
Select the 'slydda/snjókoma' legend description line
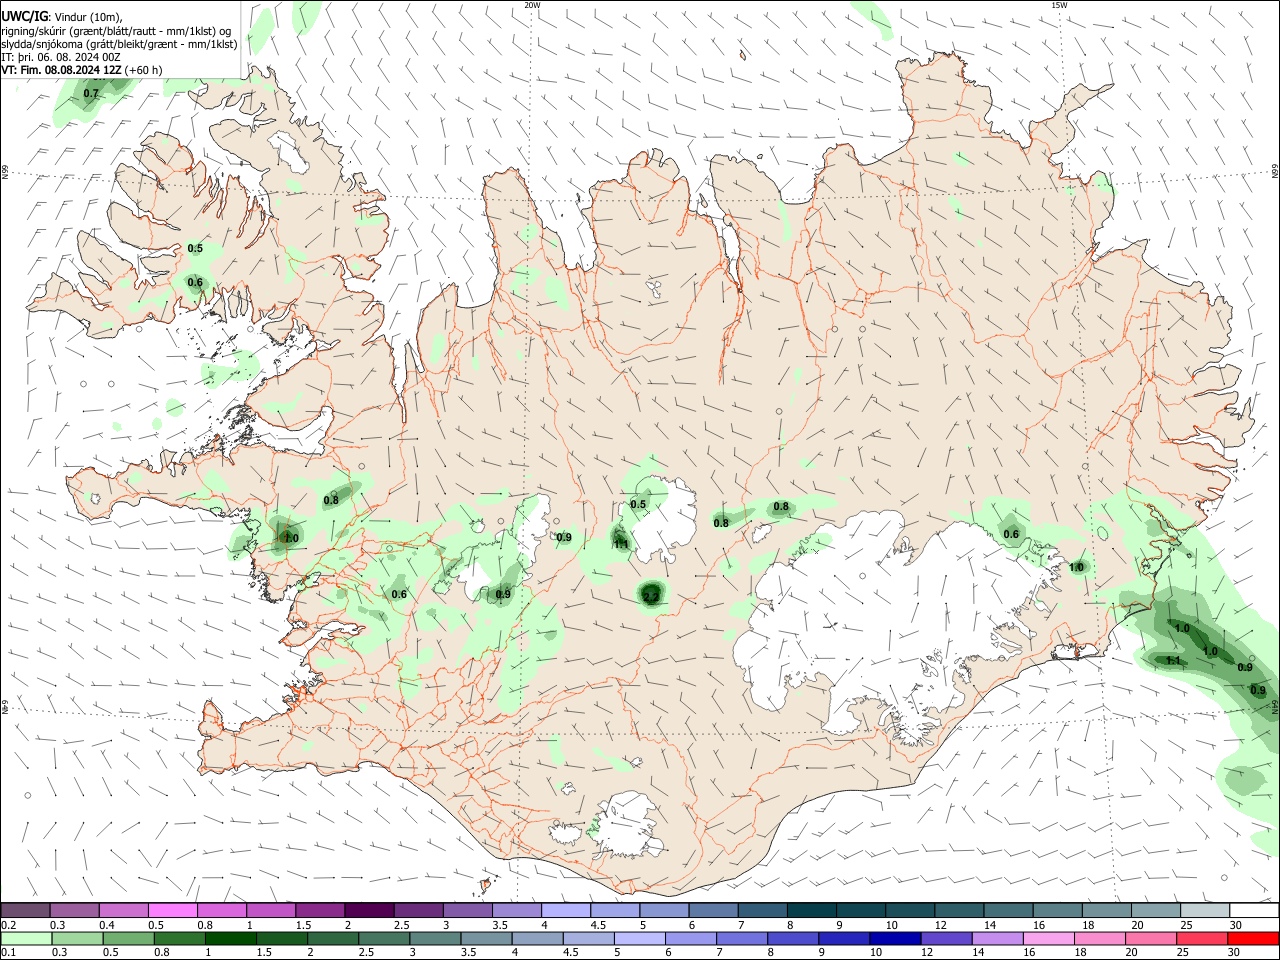(x=119, y=44)
